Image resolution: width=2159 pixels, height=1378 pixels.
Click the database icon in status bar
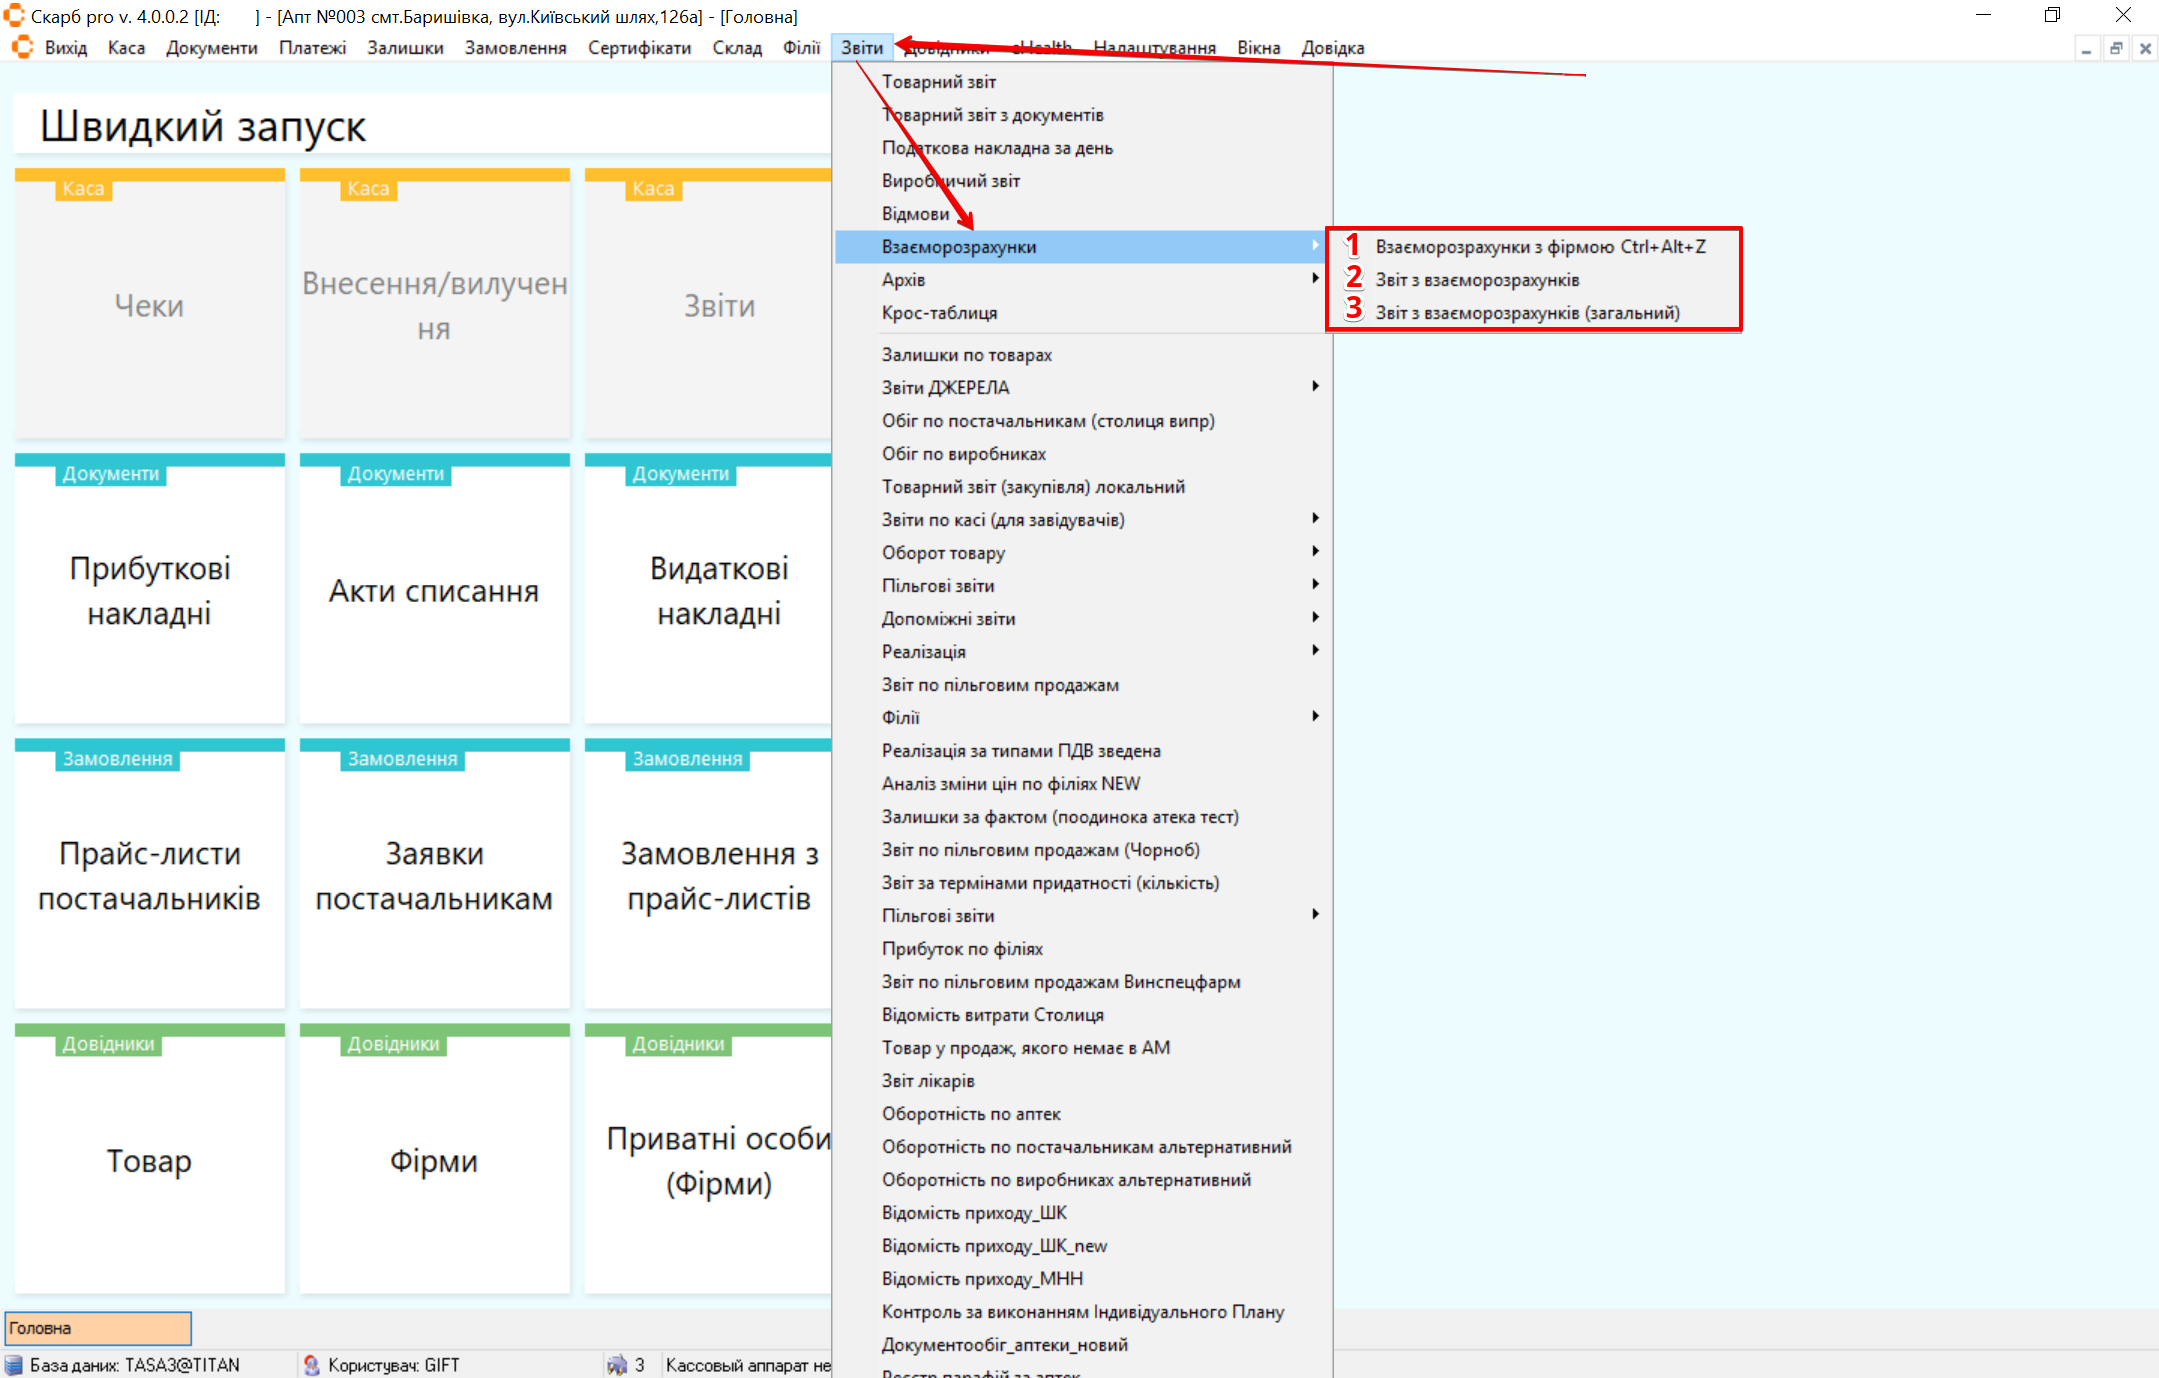coord(14,1365)
